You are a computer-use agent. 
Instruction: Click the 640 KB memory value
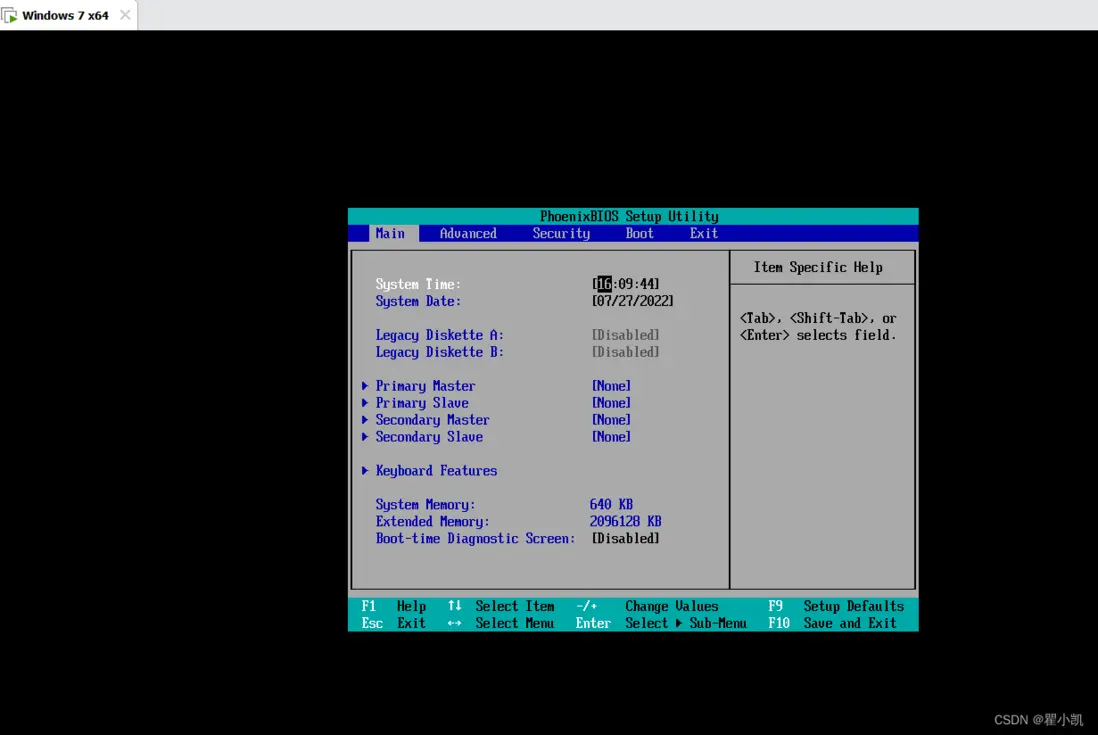point(611,504)
